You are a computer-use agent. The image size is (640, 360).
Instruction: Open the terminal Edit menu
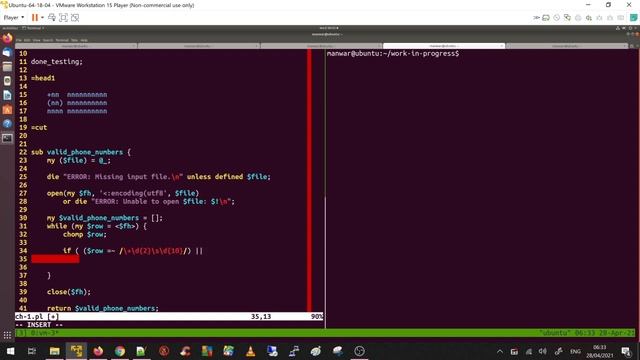27,40
